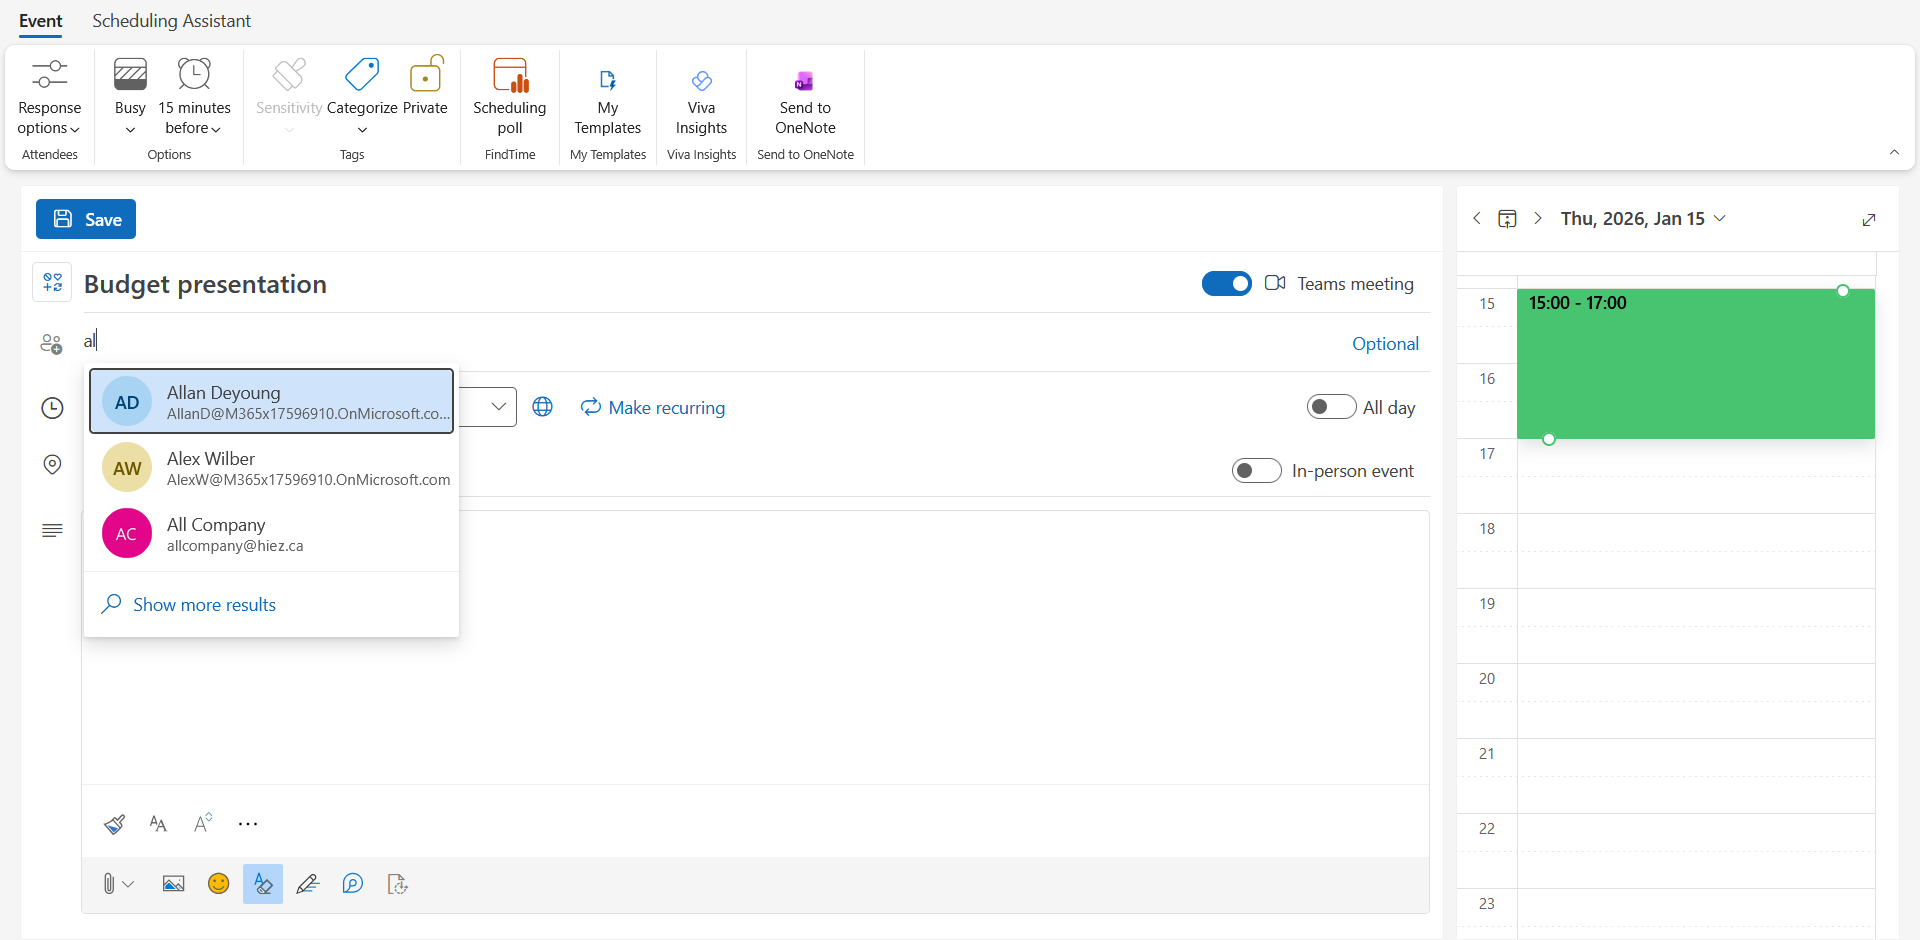The width and height of the screenshot is (1920, 940).
Task: Enable the In-person event toggle
Action: [1256, 471]
